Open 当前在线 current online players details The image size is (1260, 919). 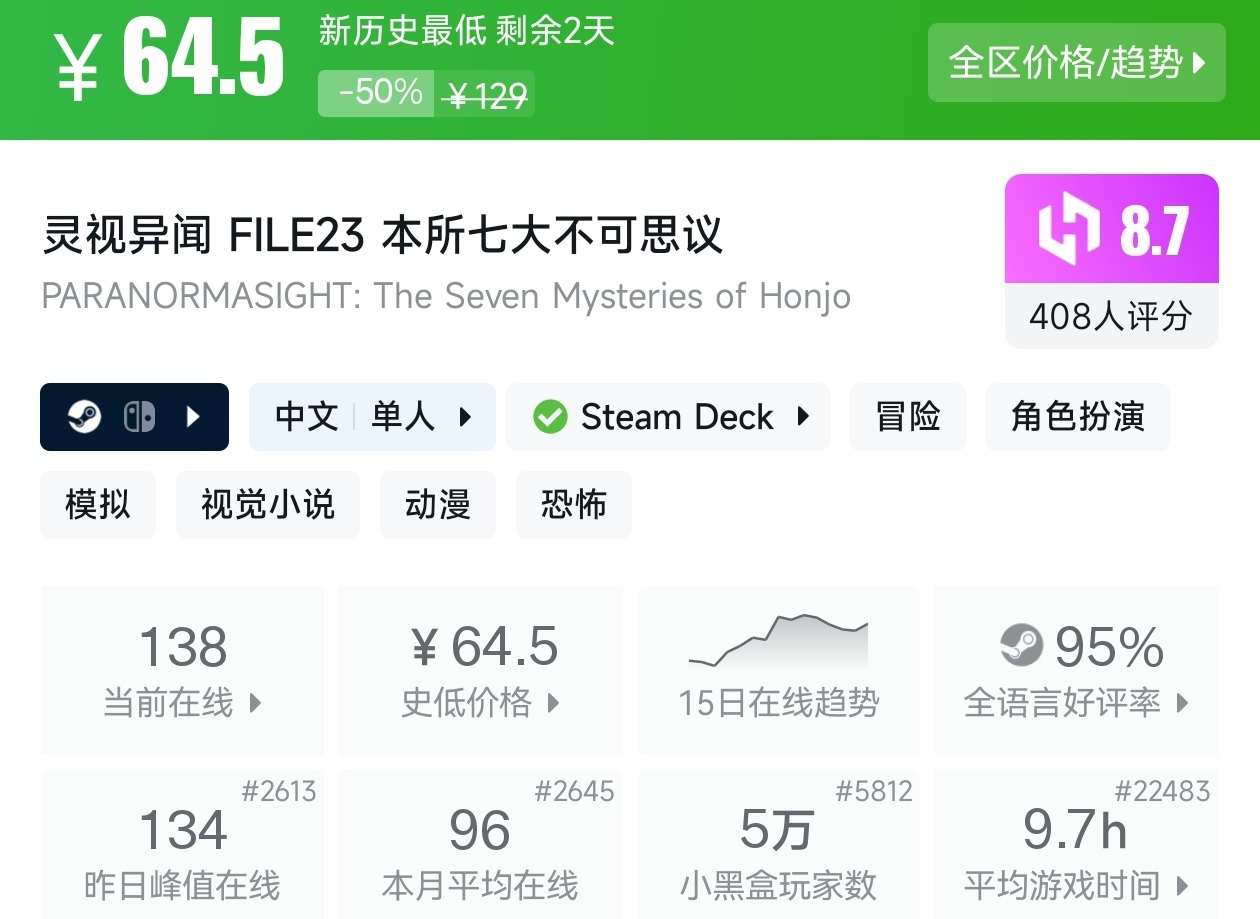pyautogui.click(x=182, y=670)
